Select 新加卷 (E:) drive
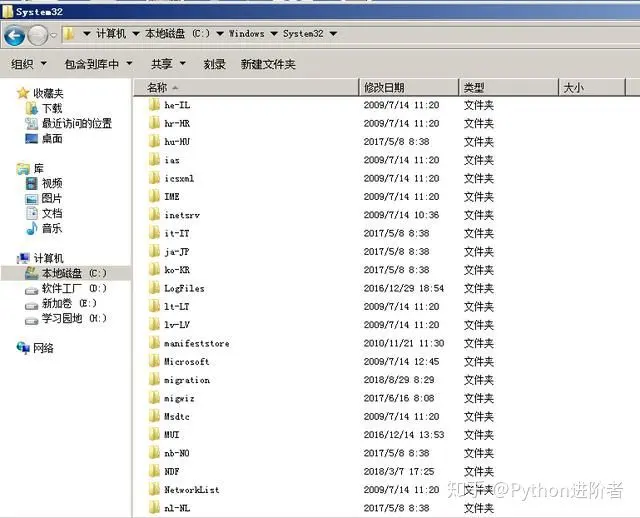 (61, 303)
